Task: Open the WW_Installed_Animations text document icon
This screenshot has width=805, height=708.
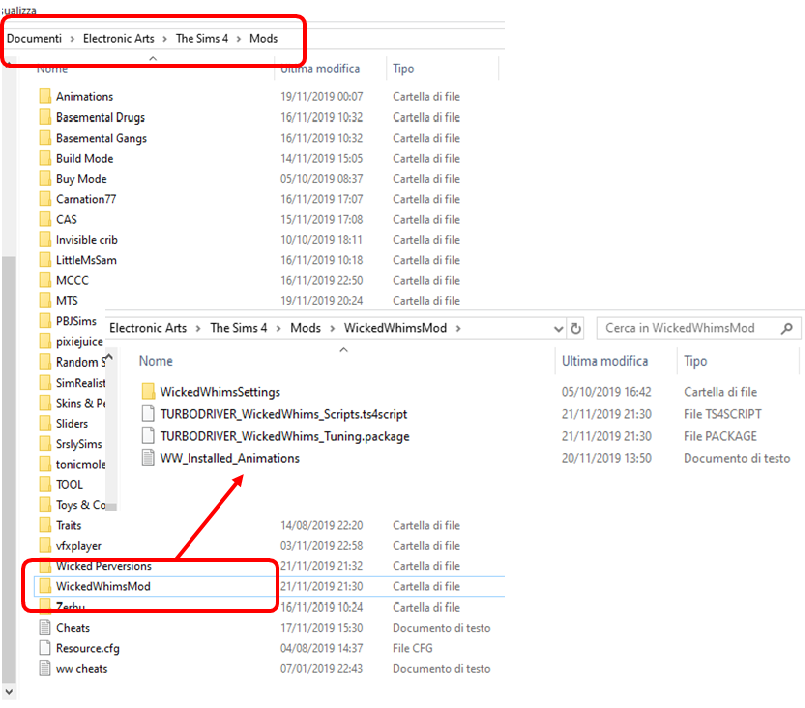Action: (x=148, y=458)
